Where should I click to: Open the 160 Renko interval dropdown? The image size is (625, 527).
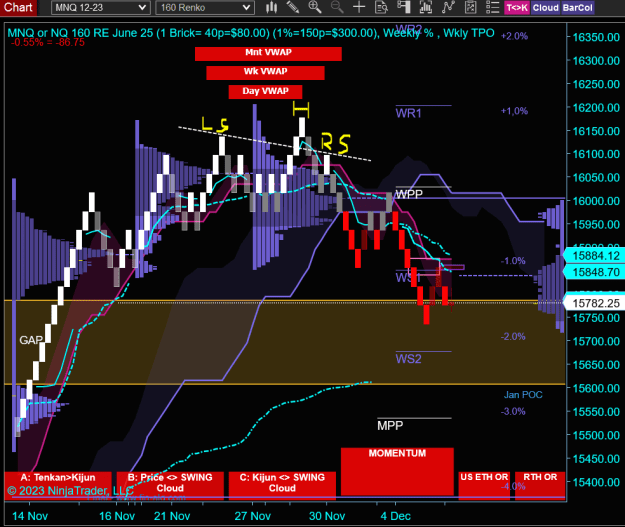pyautogui.click(x=205, y=8)
